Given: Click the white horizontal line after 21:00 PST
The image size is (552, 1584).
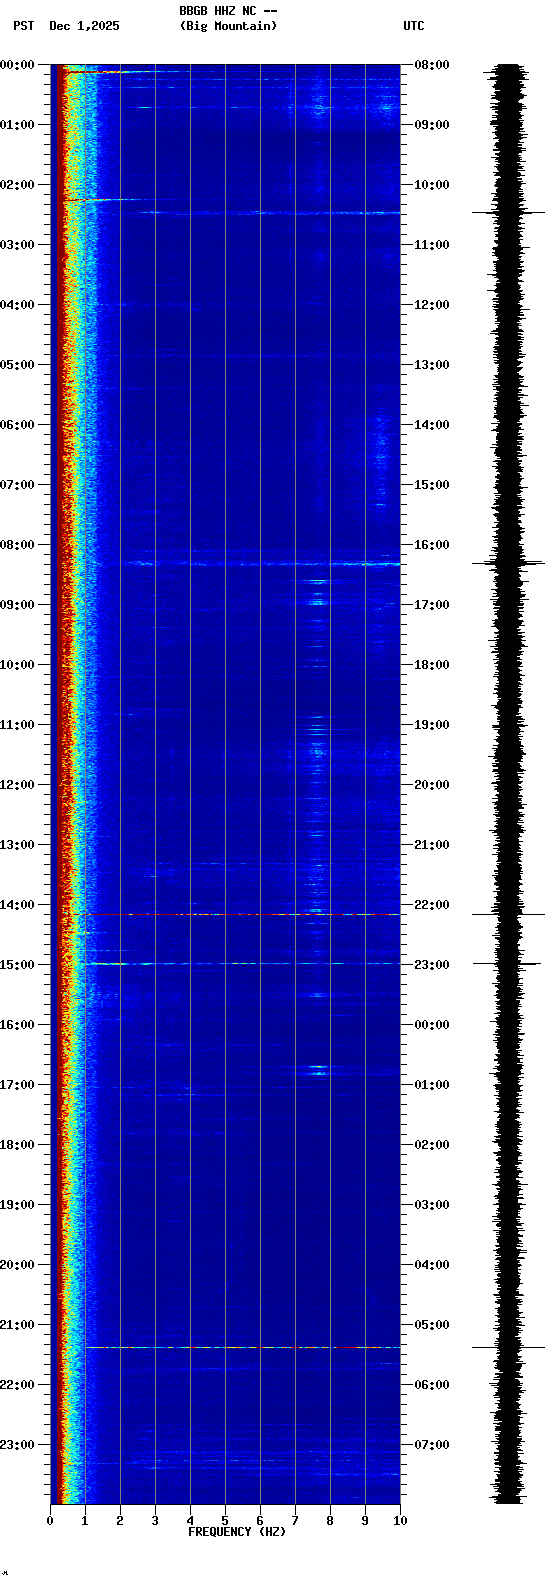Looking at the screenshot, I should click(242, 1347).
